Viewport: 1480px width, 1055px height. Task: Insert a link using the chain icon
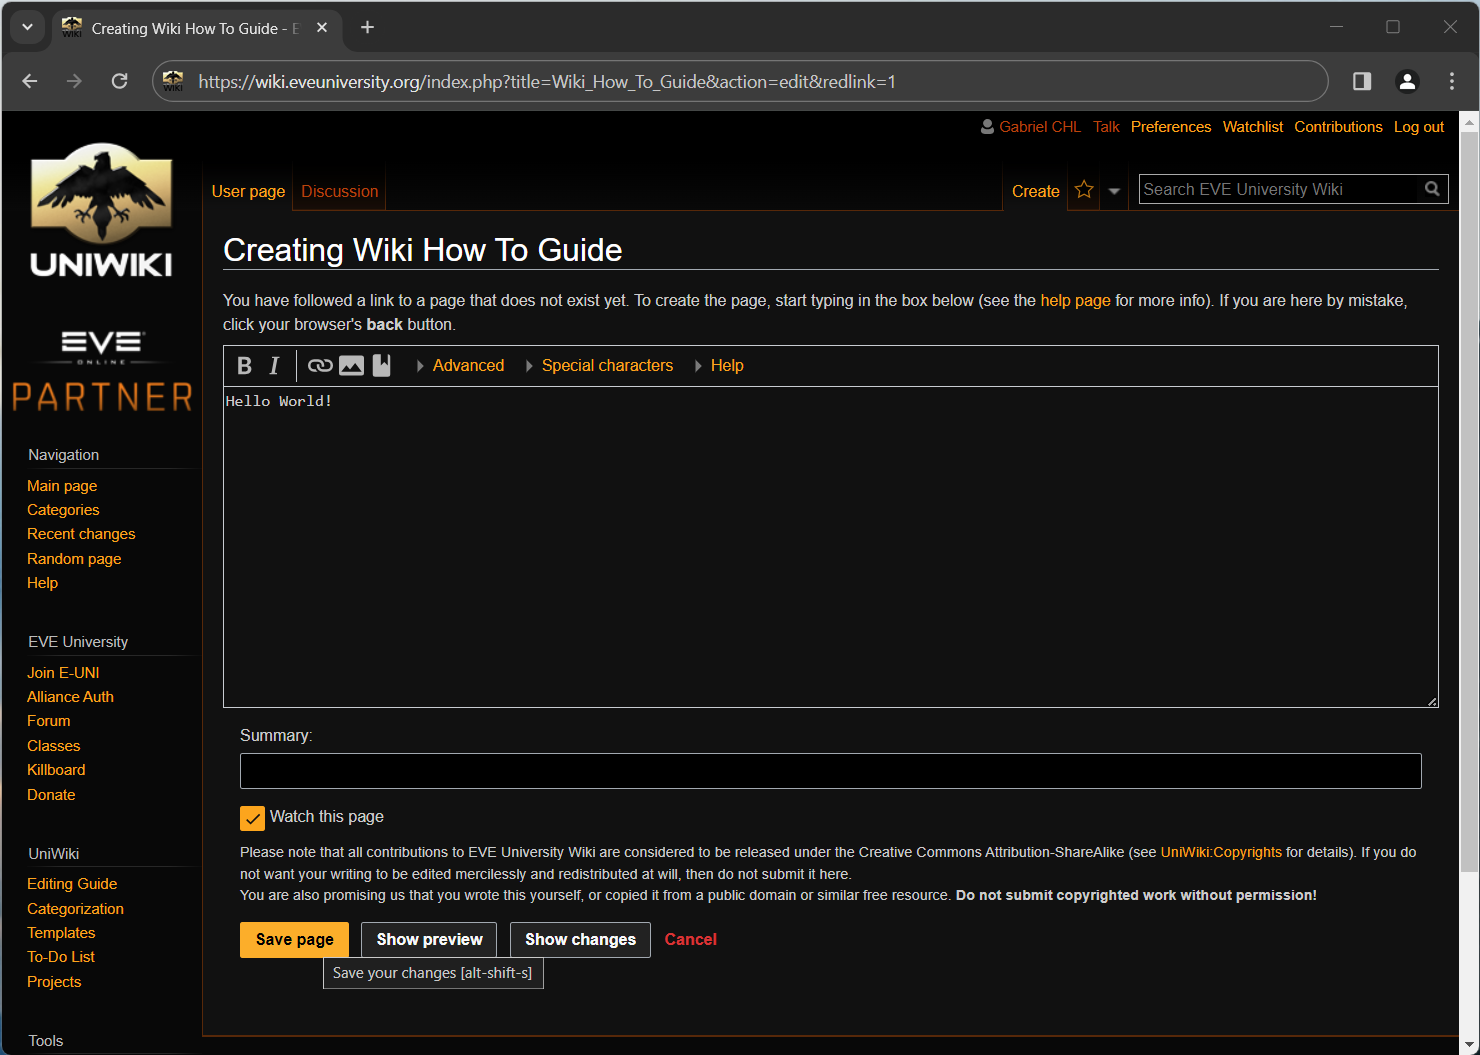320,366
